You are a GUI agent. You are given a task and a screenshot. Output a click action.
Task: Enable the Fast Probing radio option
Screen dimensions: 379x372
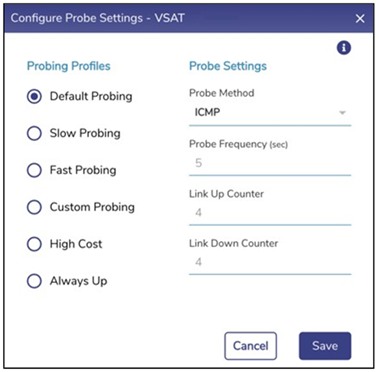[x=34, y=170]
